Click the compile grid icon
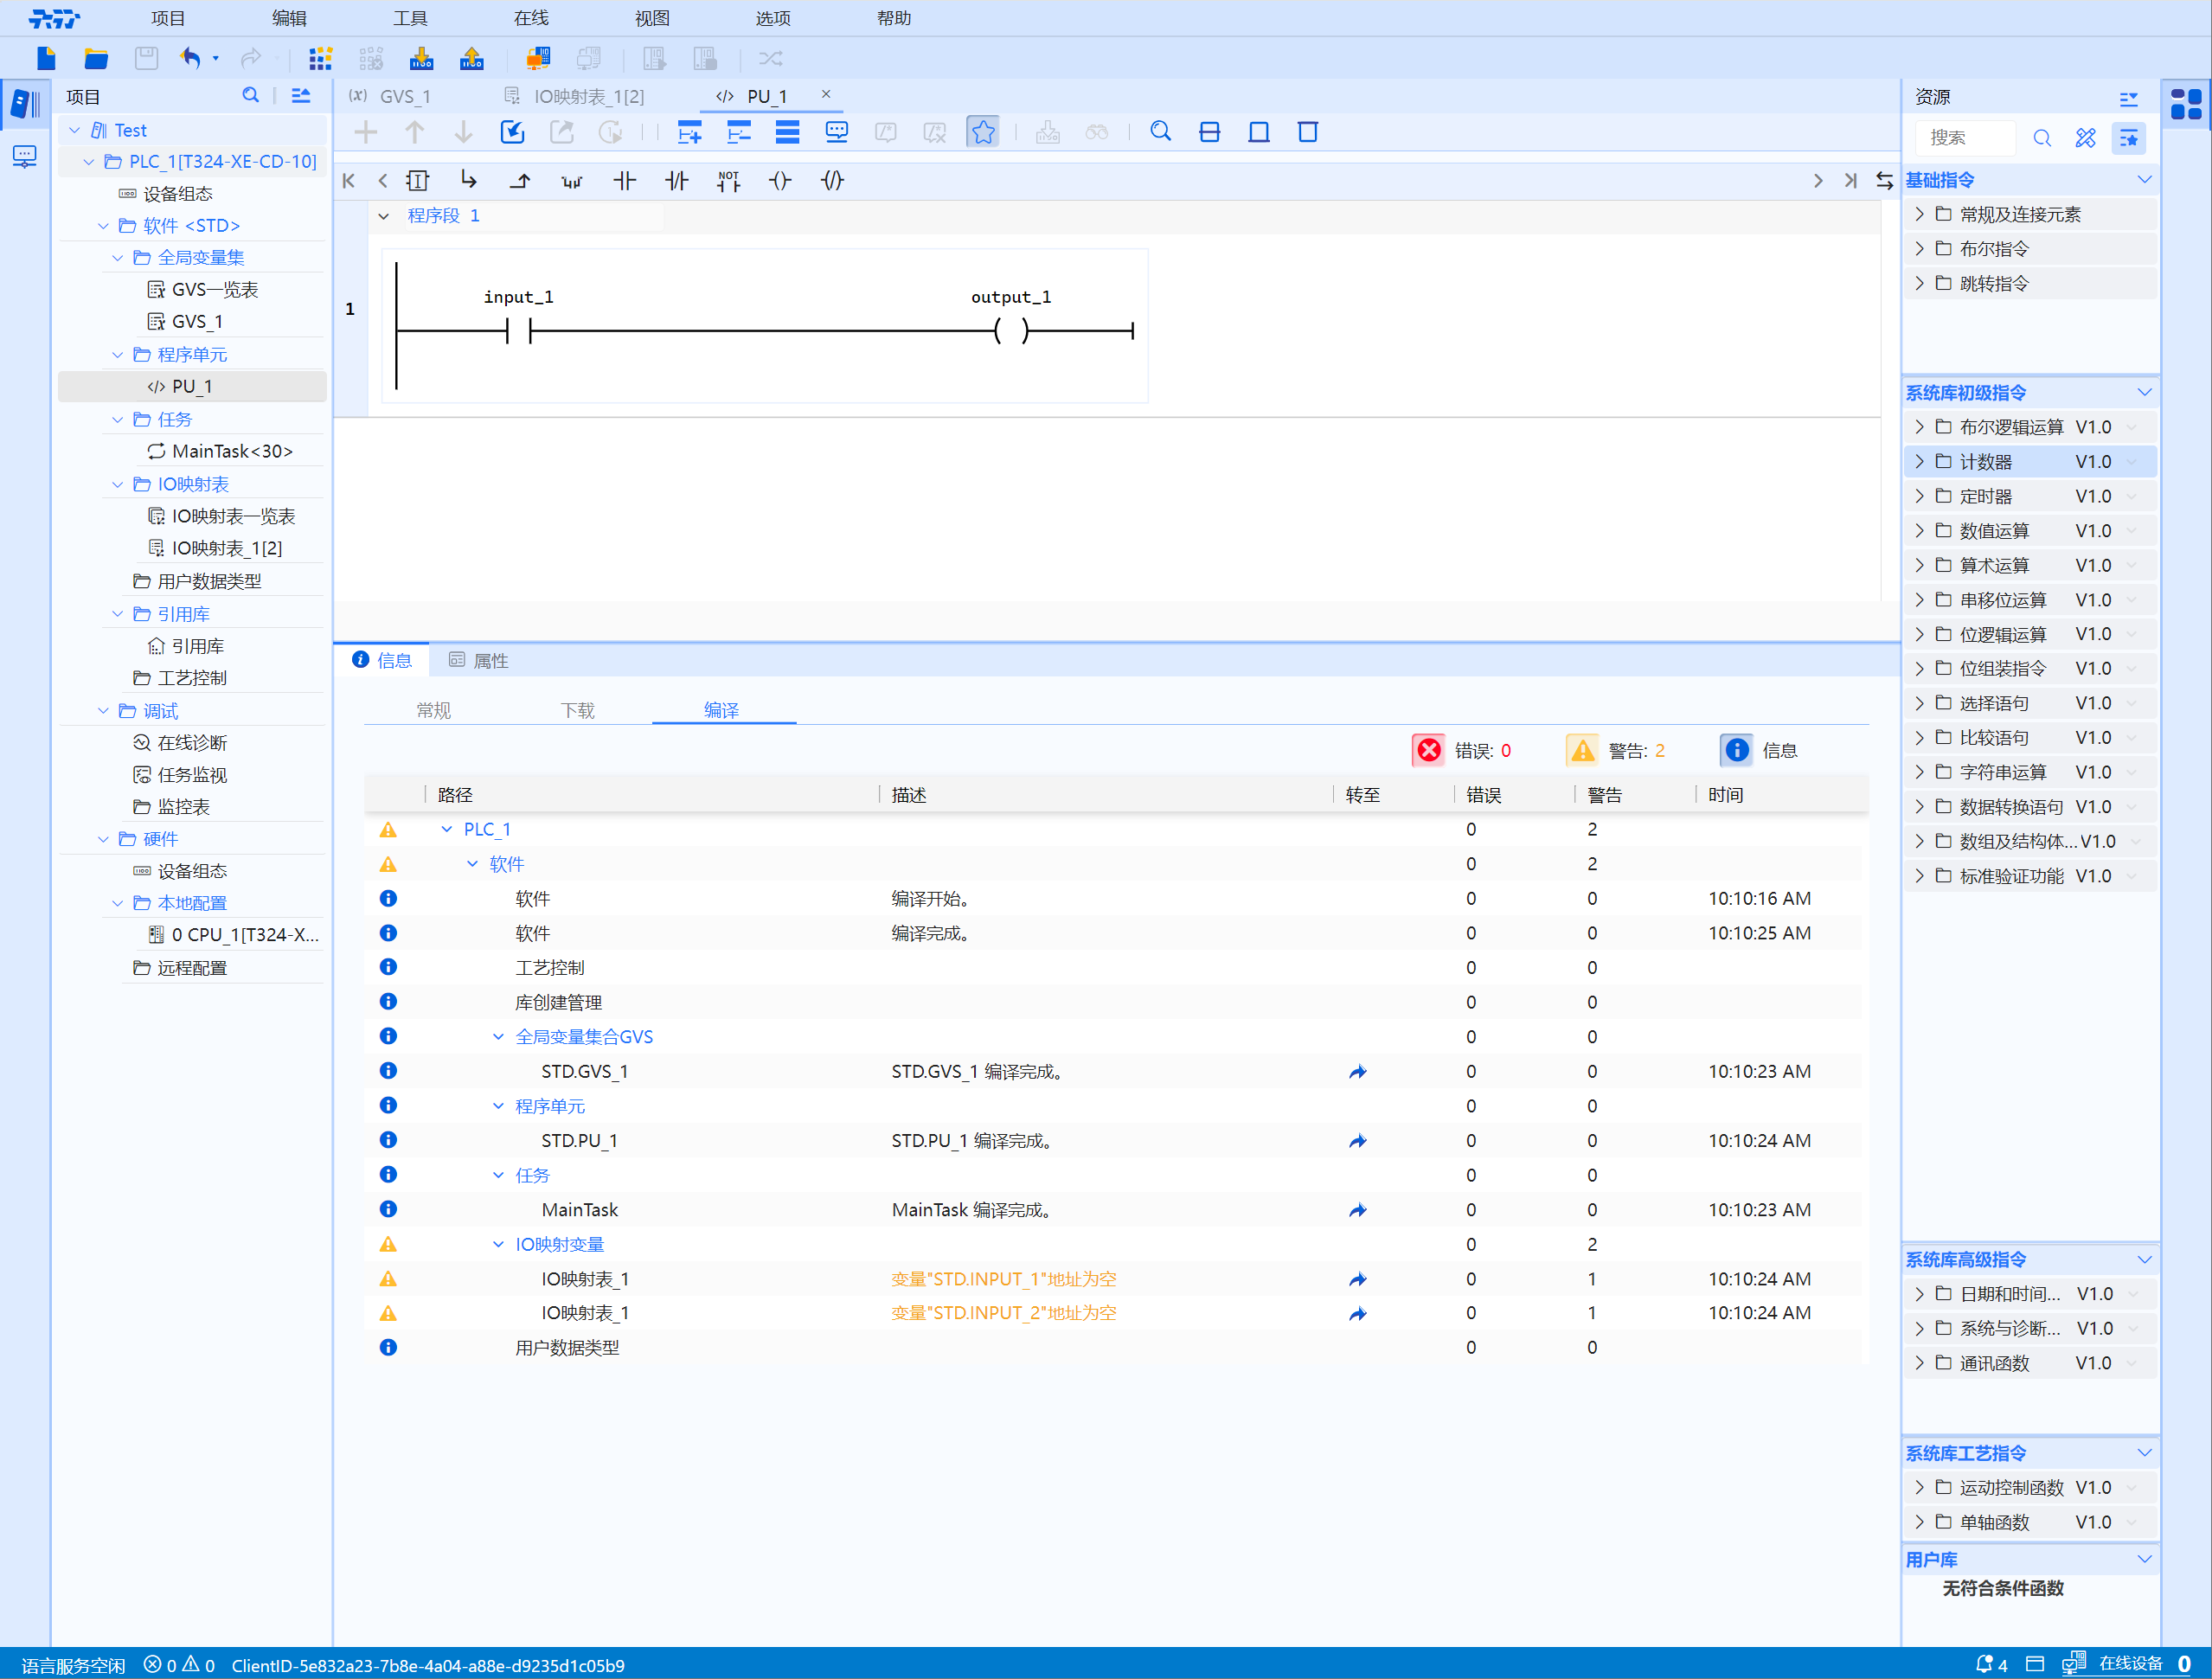 (x=320, y=59)
